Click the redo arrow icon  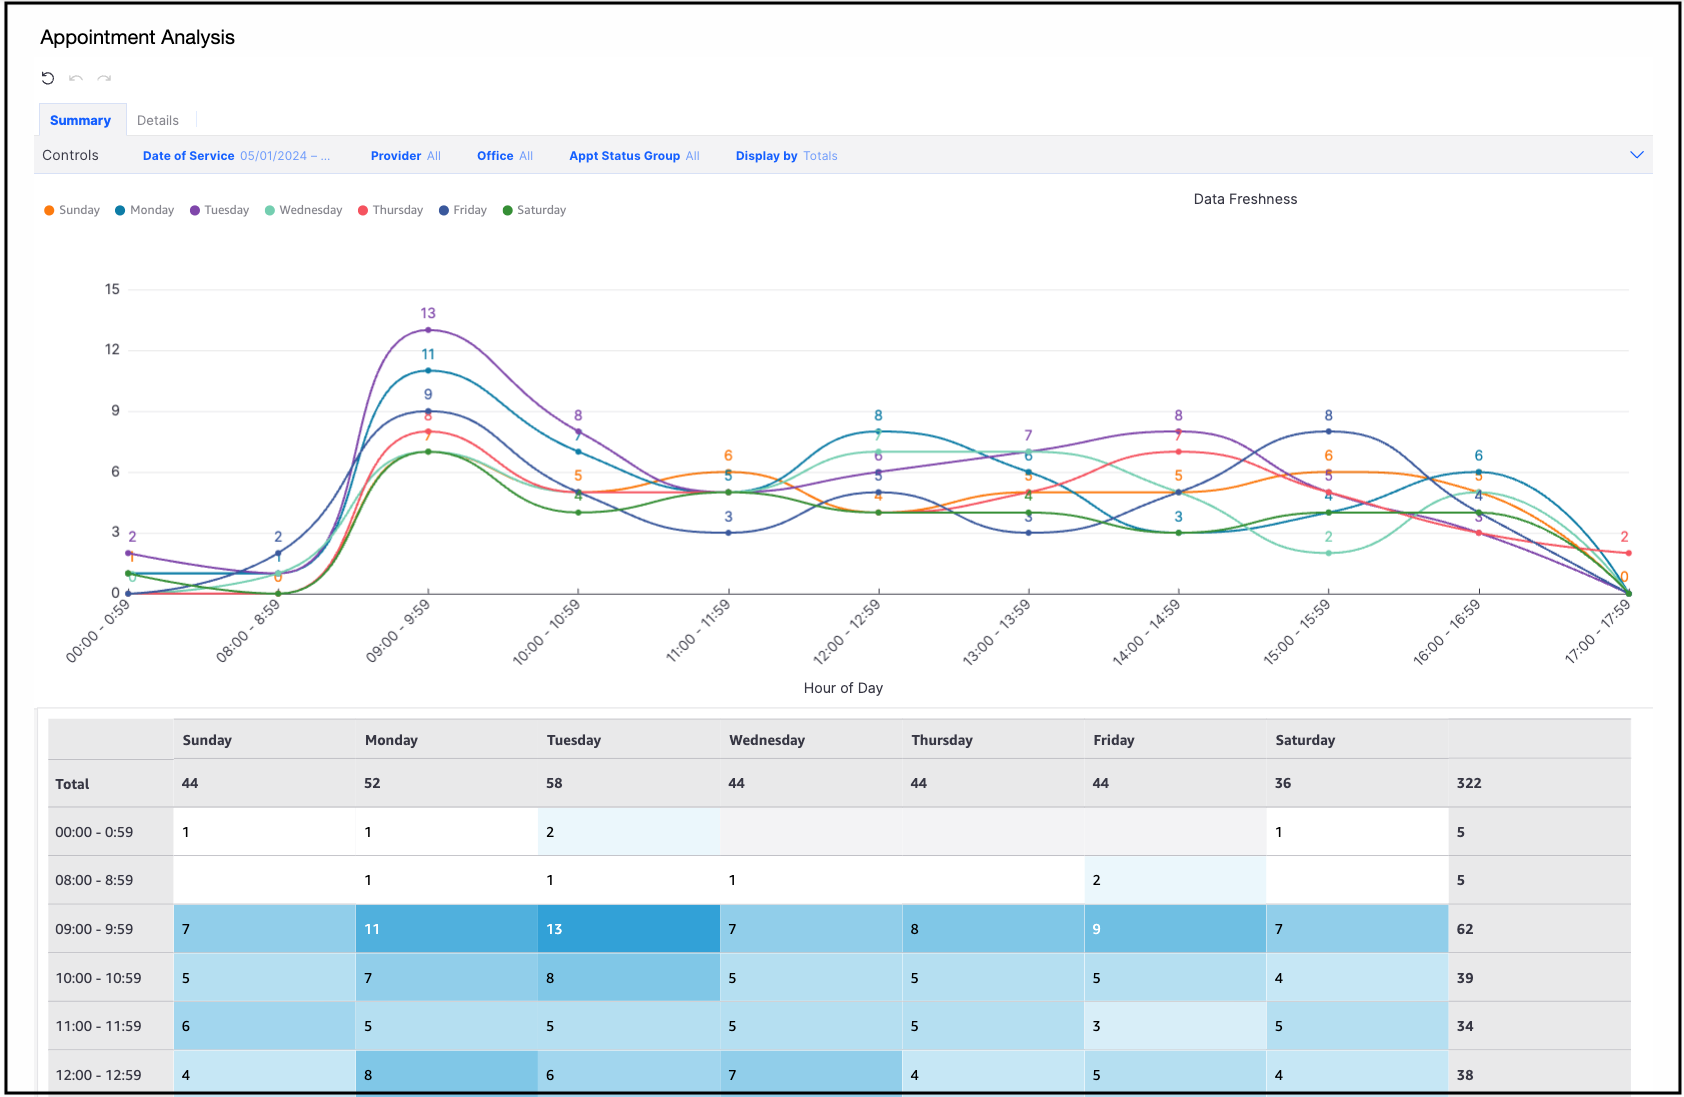click(x=104, y=78)
